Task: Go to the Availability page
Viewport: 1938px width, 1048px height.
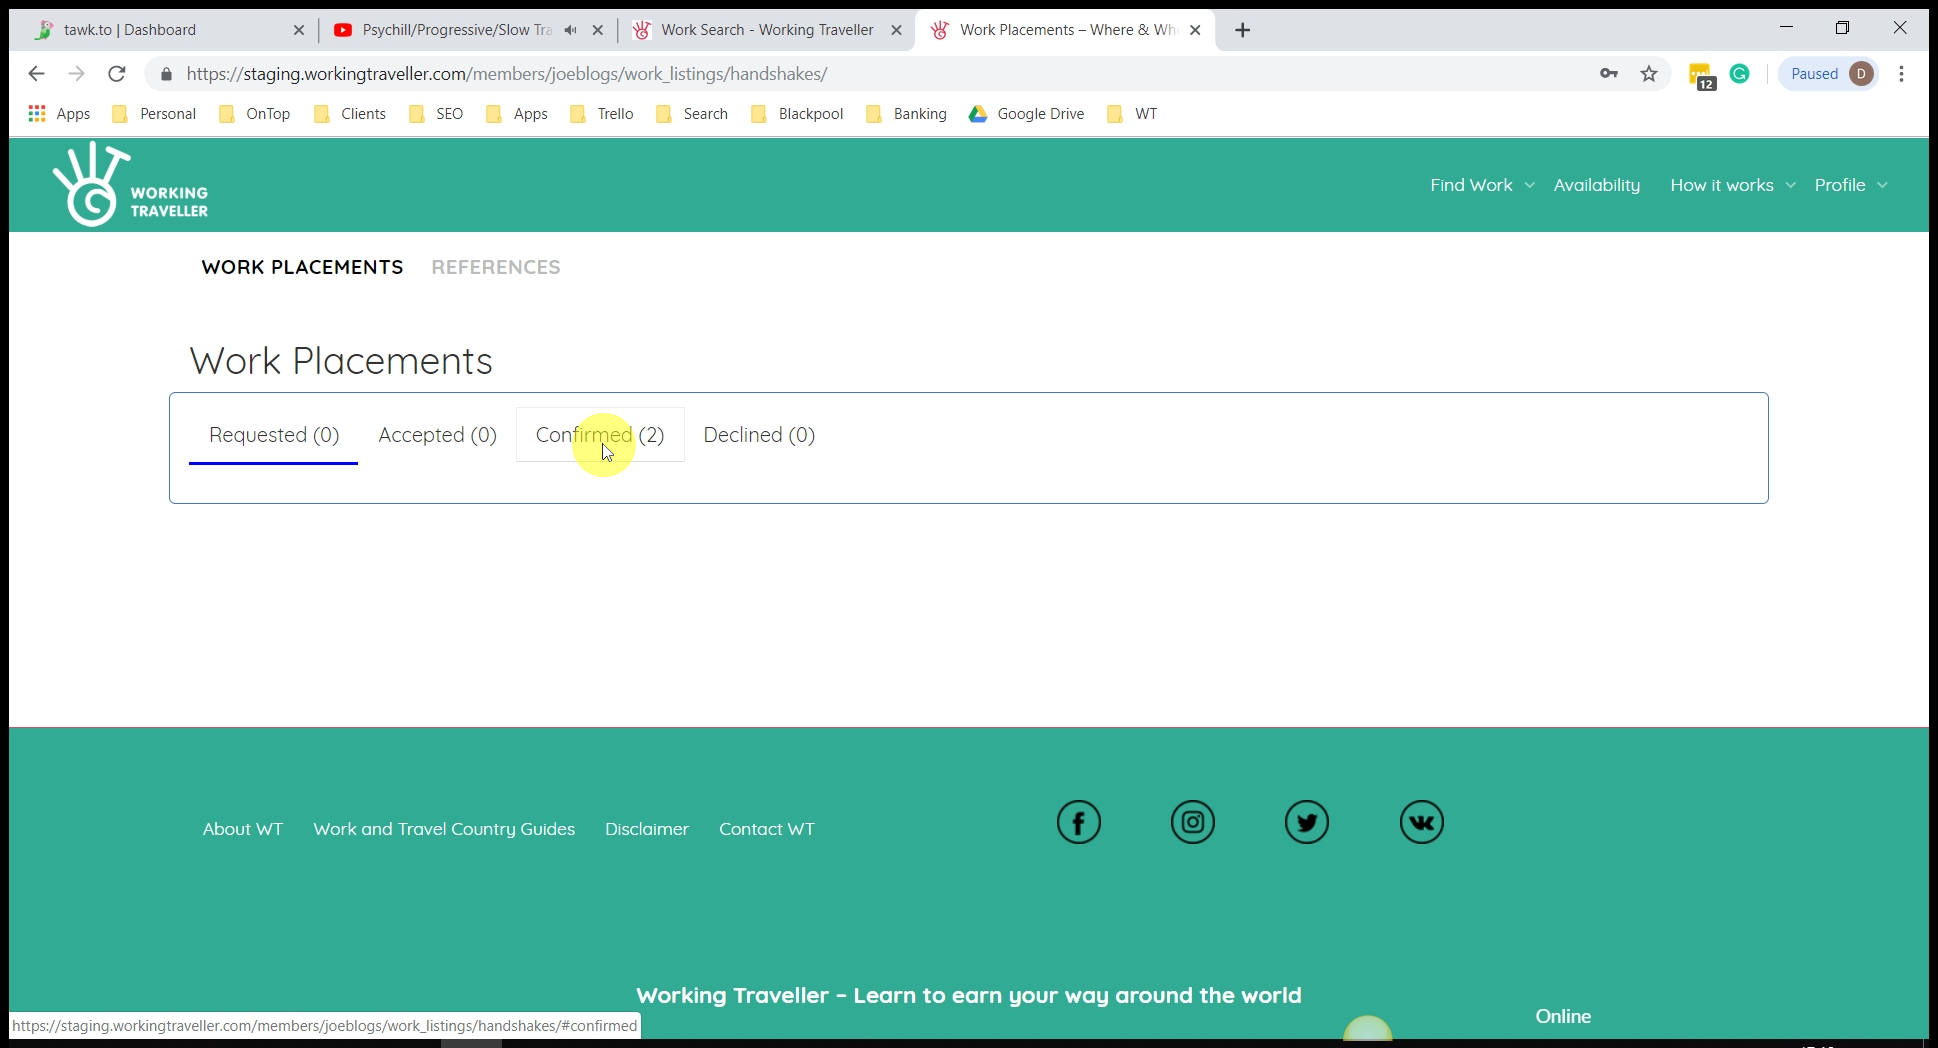Action: pyautogui.click(x=1596, y=185)
